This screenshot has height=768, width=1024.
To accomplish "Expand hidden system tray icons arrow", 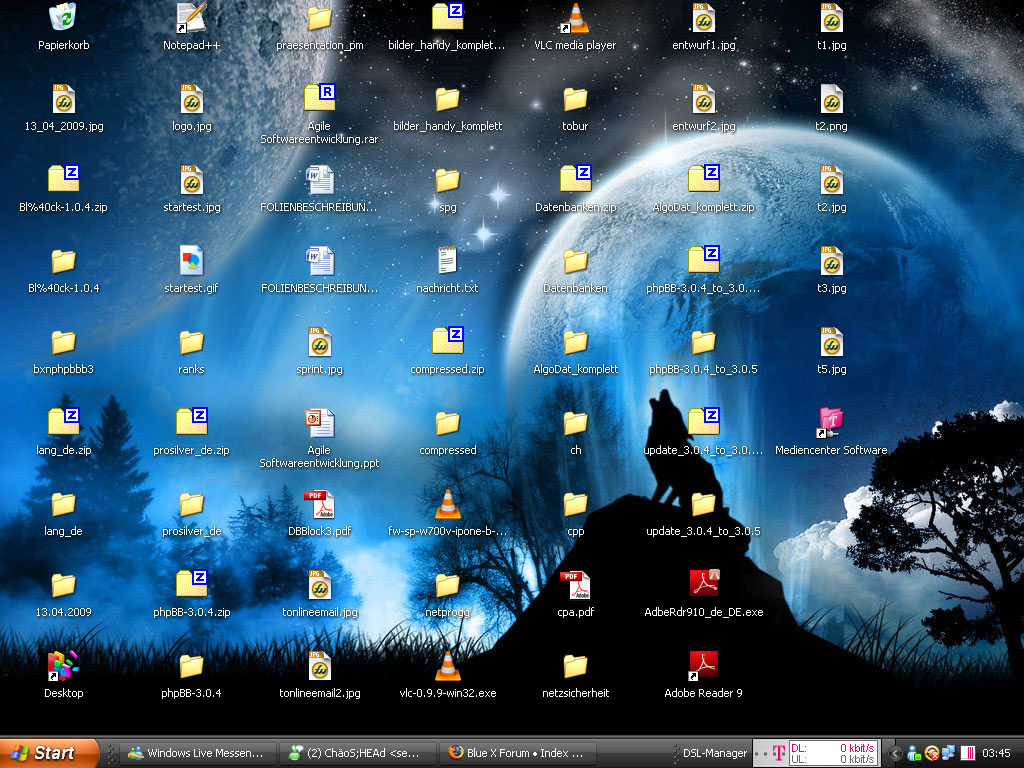I will click(897, 753).
